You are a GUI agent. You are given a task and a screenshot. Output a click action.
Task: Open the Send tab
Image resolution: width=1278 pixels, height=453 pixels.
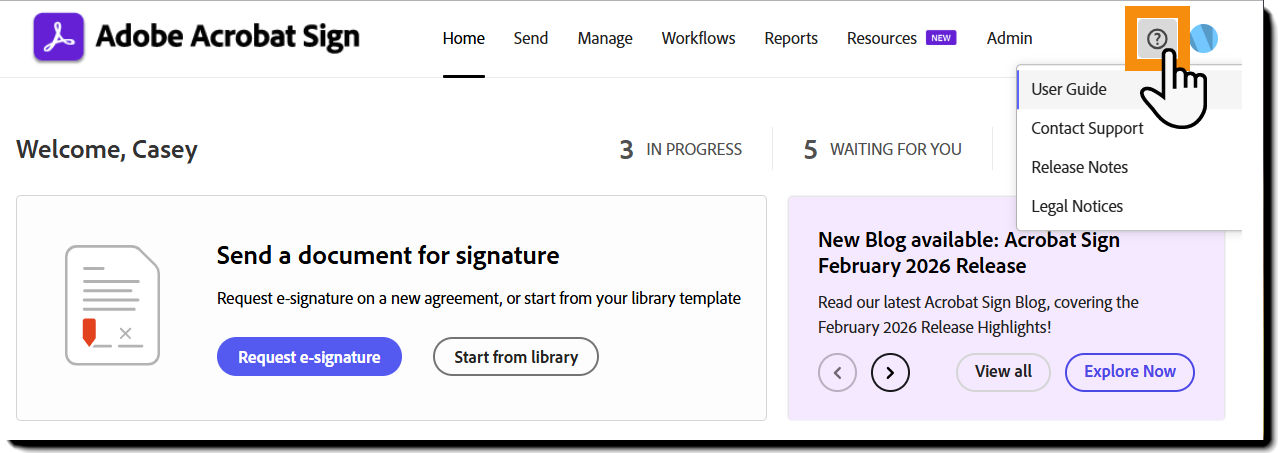(531, 39)
